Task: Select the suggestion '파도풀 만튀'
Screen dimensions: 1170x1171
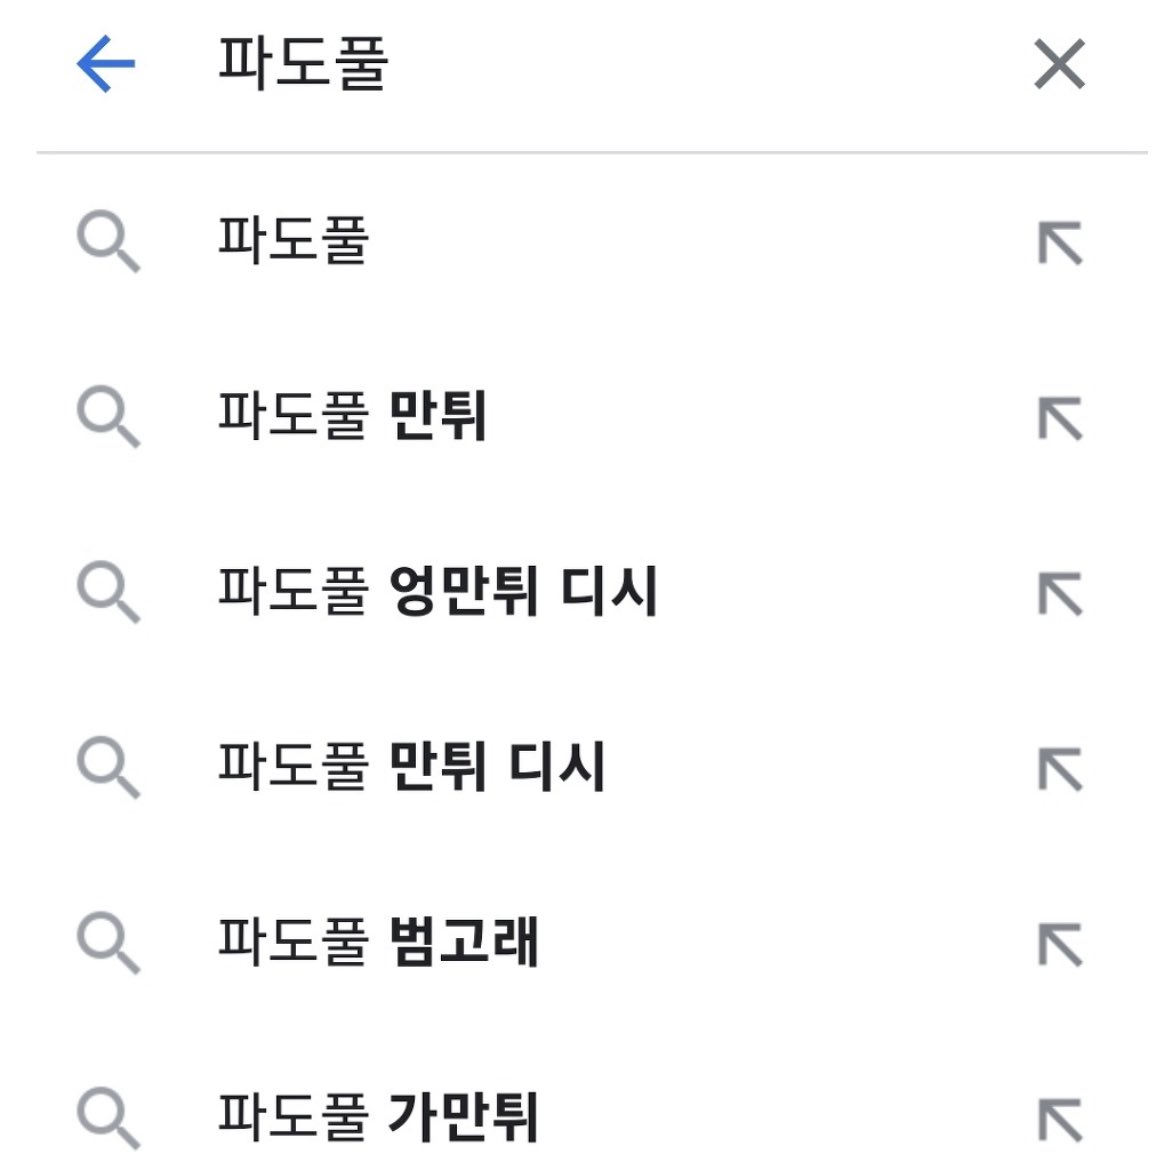Action: click(352, 416)
